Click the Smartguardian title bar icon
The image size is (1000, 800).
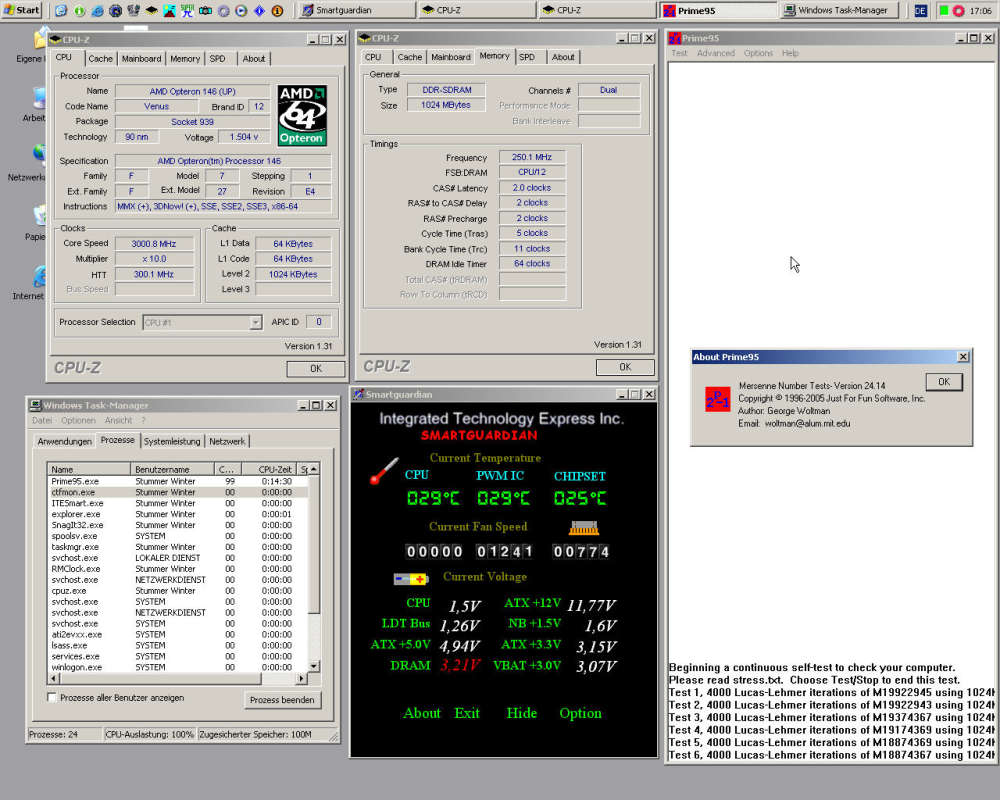(x=359, y=395)
